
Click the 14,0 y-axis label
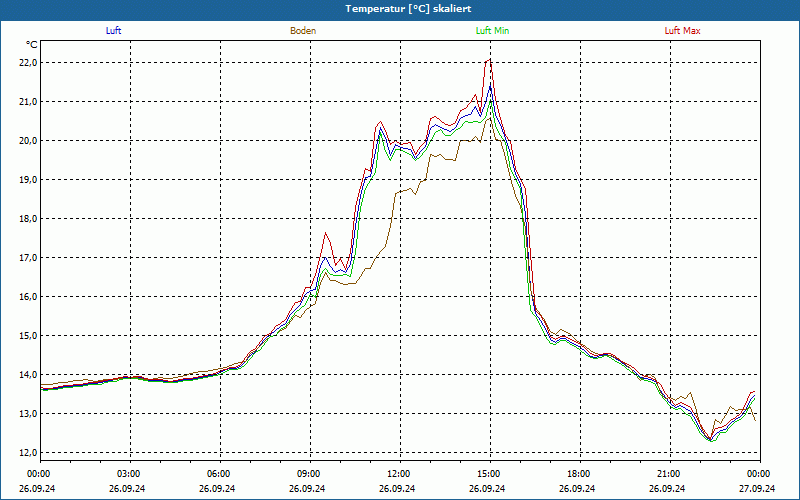[28, 374]
